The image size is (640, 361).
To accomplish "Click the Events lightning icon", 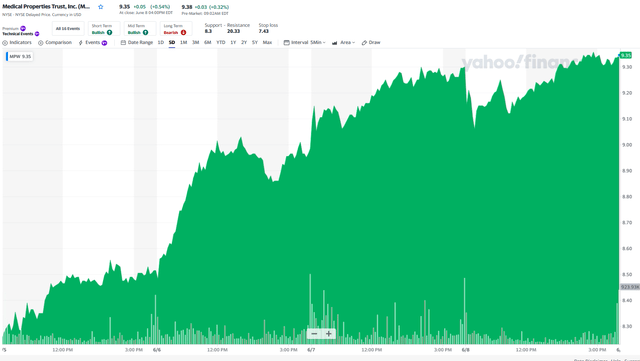I will pyautogui.click(x=81, y=42).
